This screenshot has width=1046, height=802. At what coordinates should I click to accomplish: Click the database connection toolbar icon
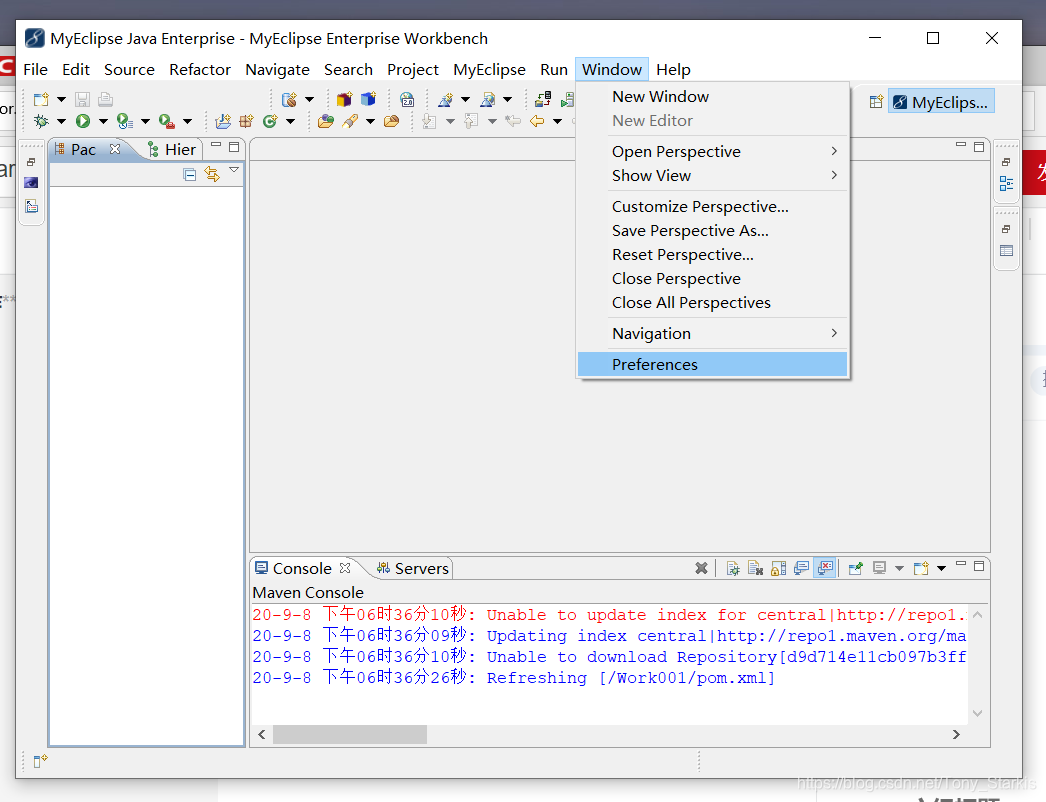tap(289, 99)
